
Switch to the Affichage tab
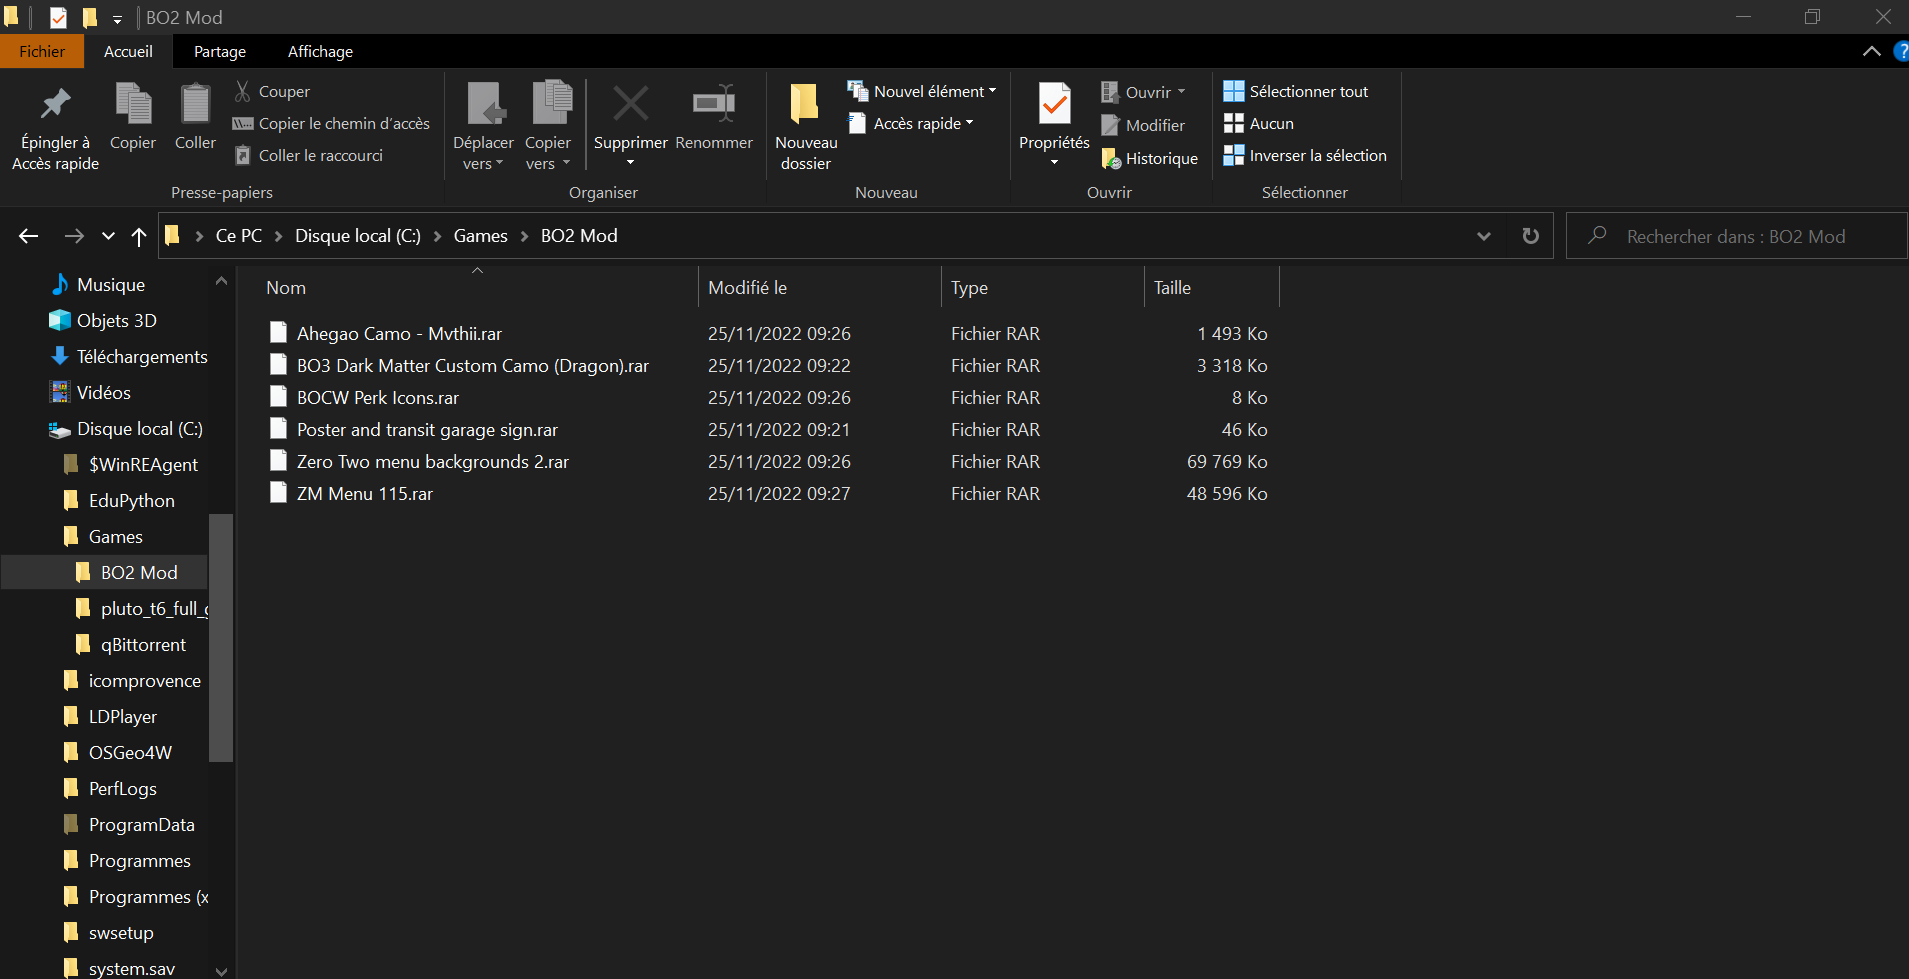[x=320, y=51]
